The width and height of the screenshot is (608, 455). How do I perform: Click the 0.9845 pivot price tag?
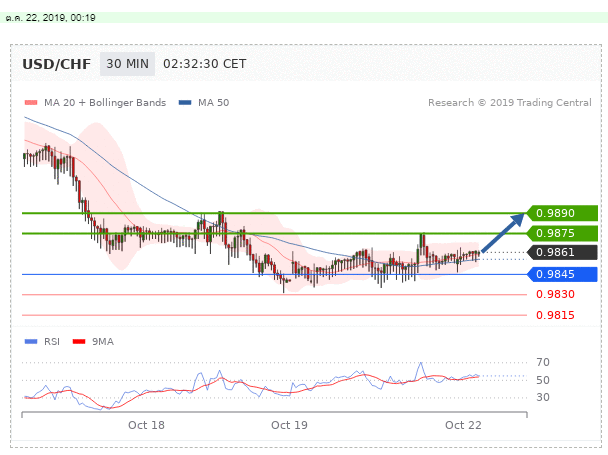[562, 274]
